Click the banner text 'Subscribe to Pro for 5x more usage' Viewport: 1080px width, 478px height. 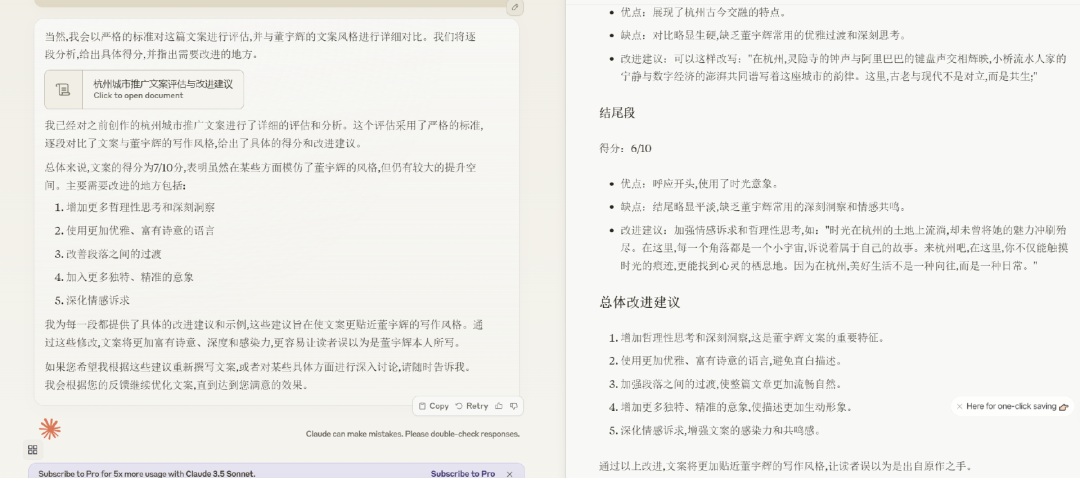pyautogui.click(x=146, y=474)
